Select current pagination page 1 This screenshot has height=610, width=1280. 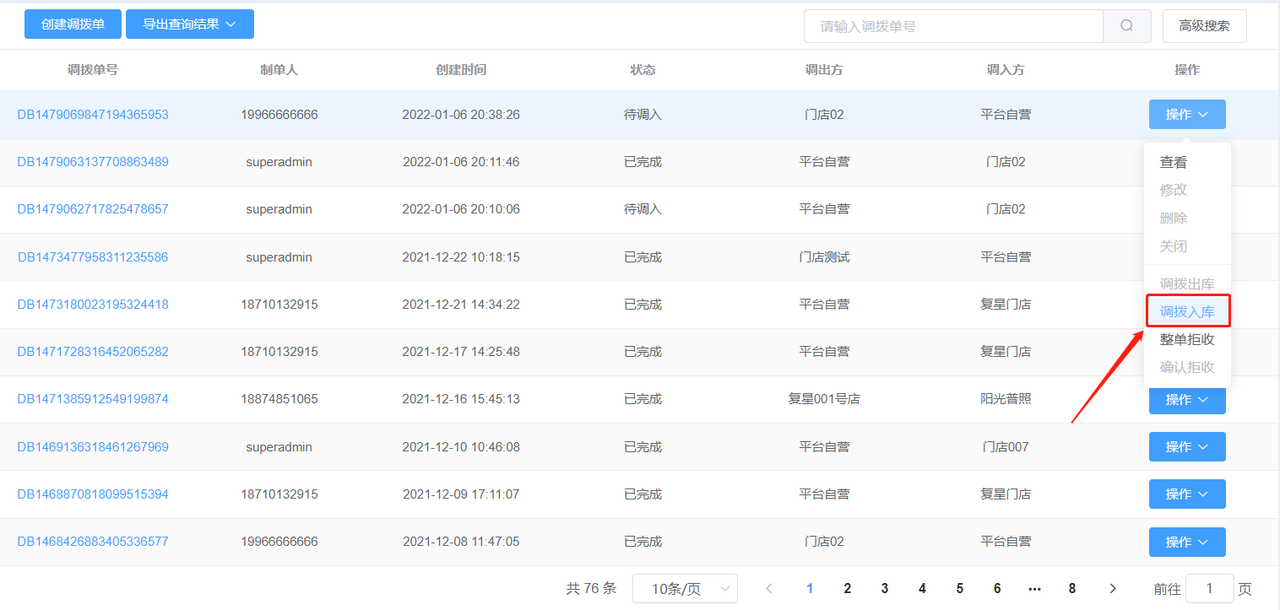[810, 589]
